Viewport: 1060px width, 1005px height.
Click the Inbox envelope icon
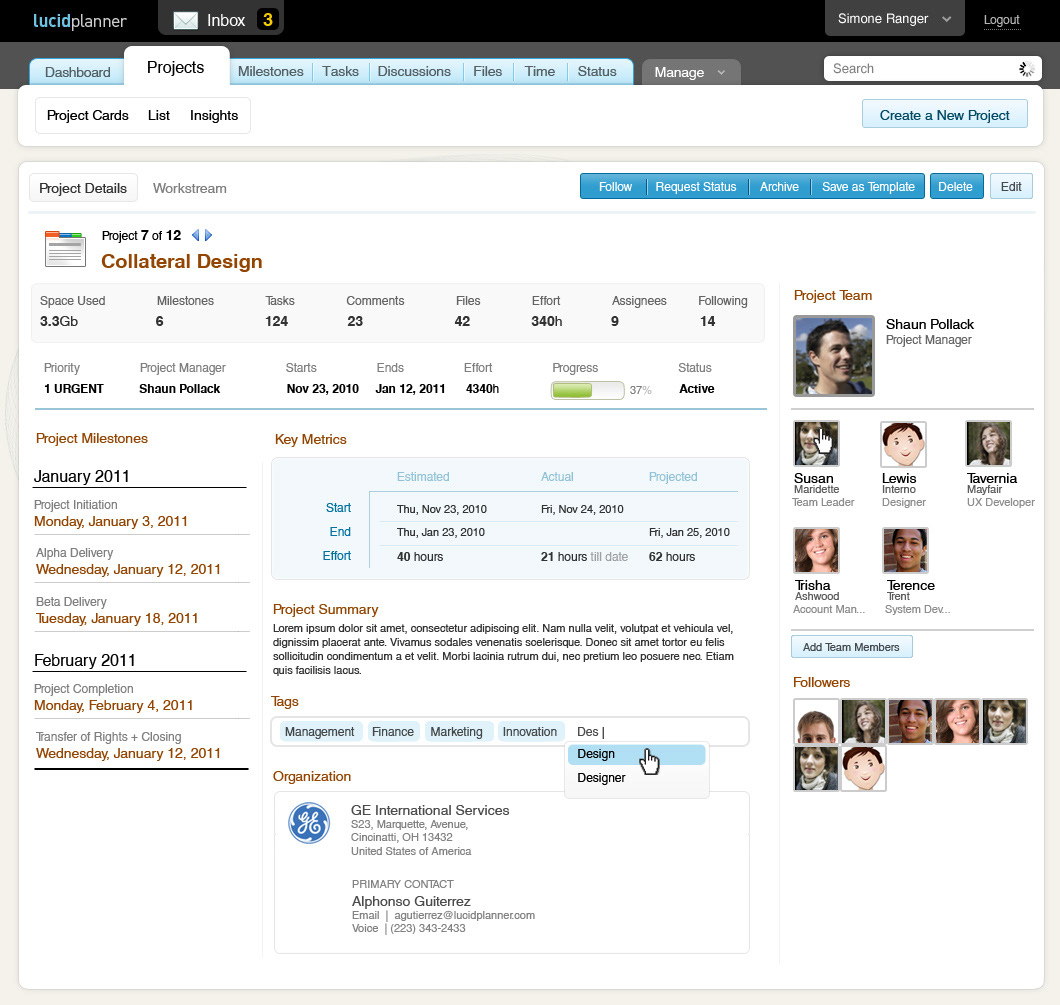pyautogui.click(x=185, y=20)
